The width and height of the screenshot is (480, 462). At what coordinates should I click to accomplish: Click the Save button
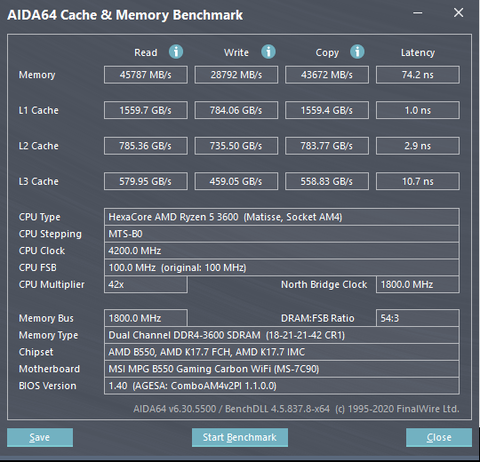[40, 437]
